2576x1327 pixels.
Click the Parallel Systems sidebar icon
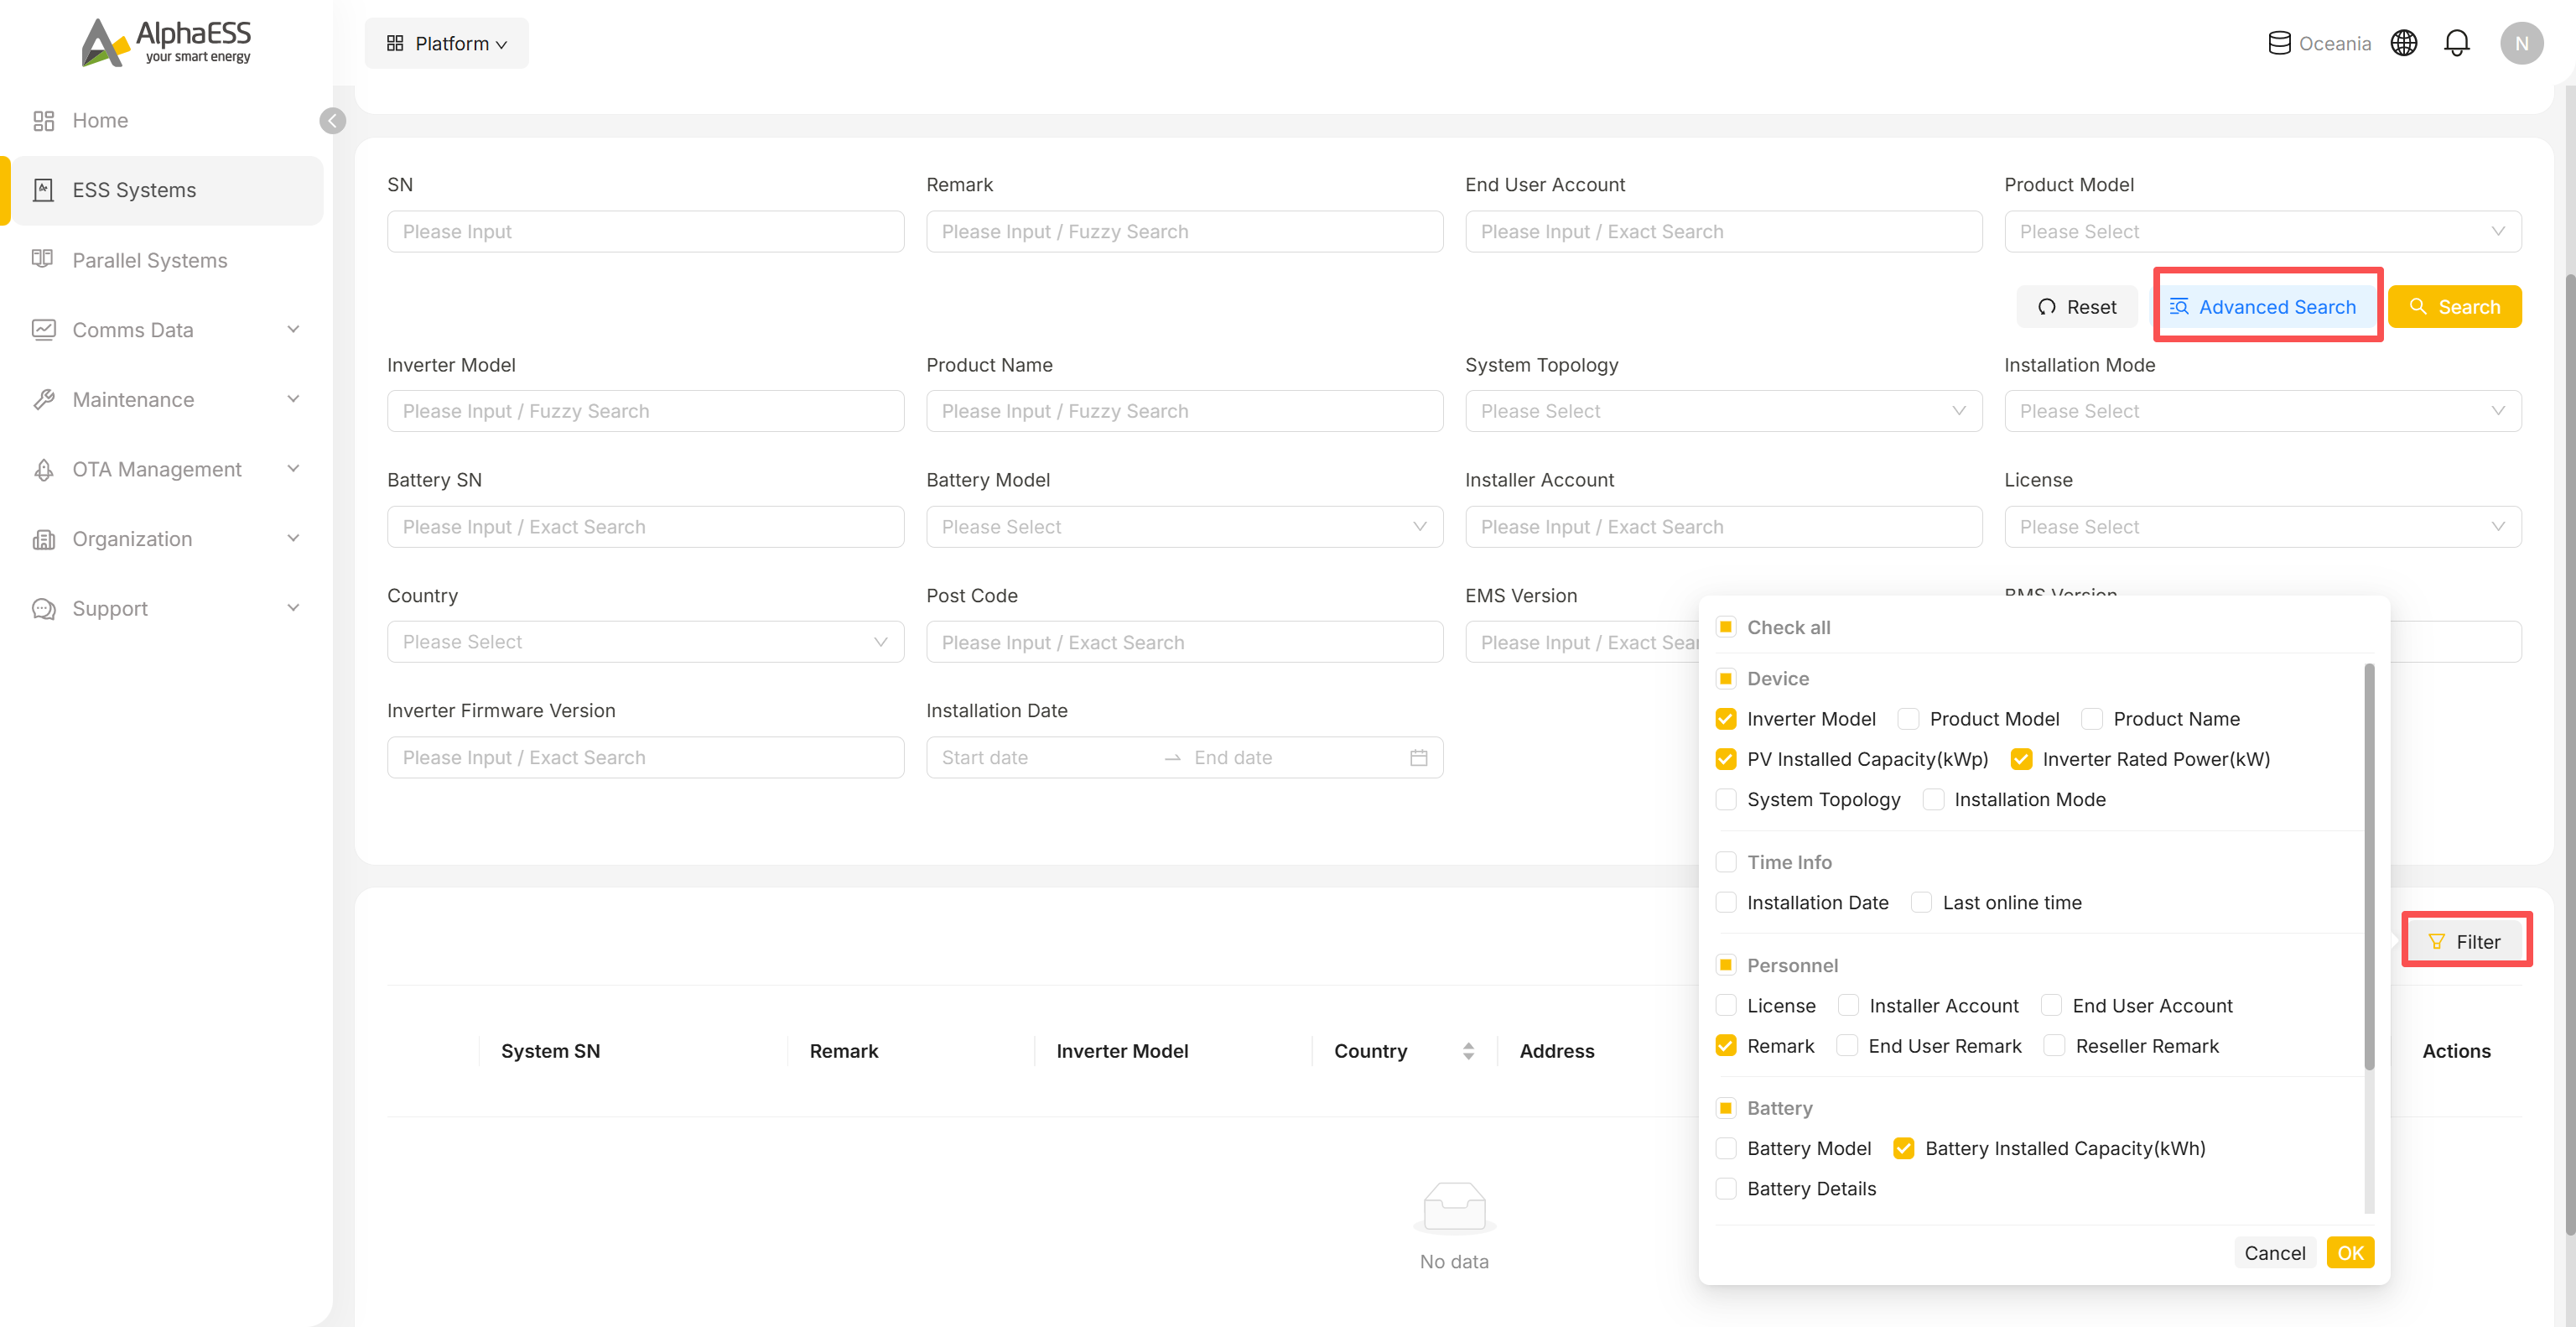coord(43,259)
